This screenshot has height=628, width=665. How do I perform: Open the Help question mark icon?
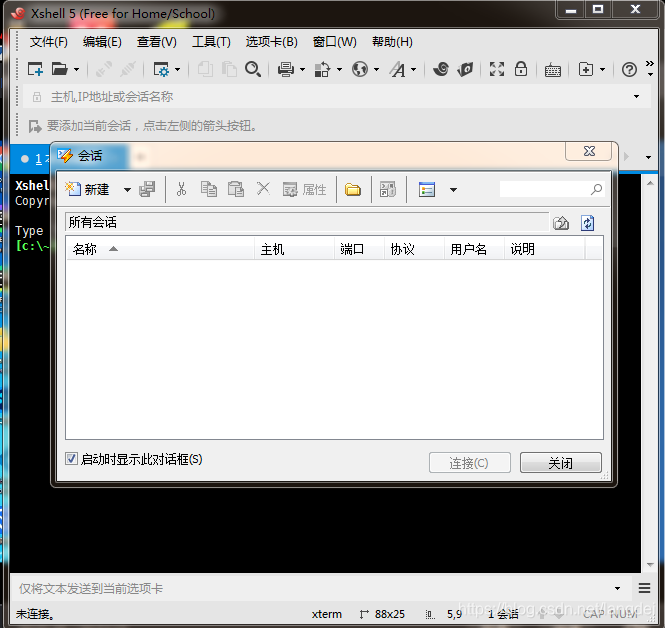click(629, 70)
